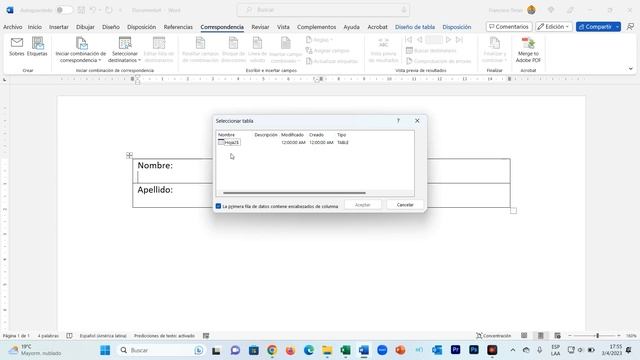
Task: Open Photoshop from the taskbar
Action: [474, 350]
